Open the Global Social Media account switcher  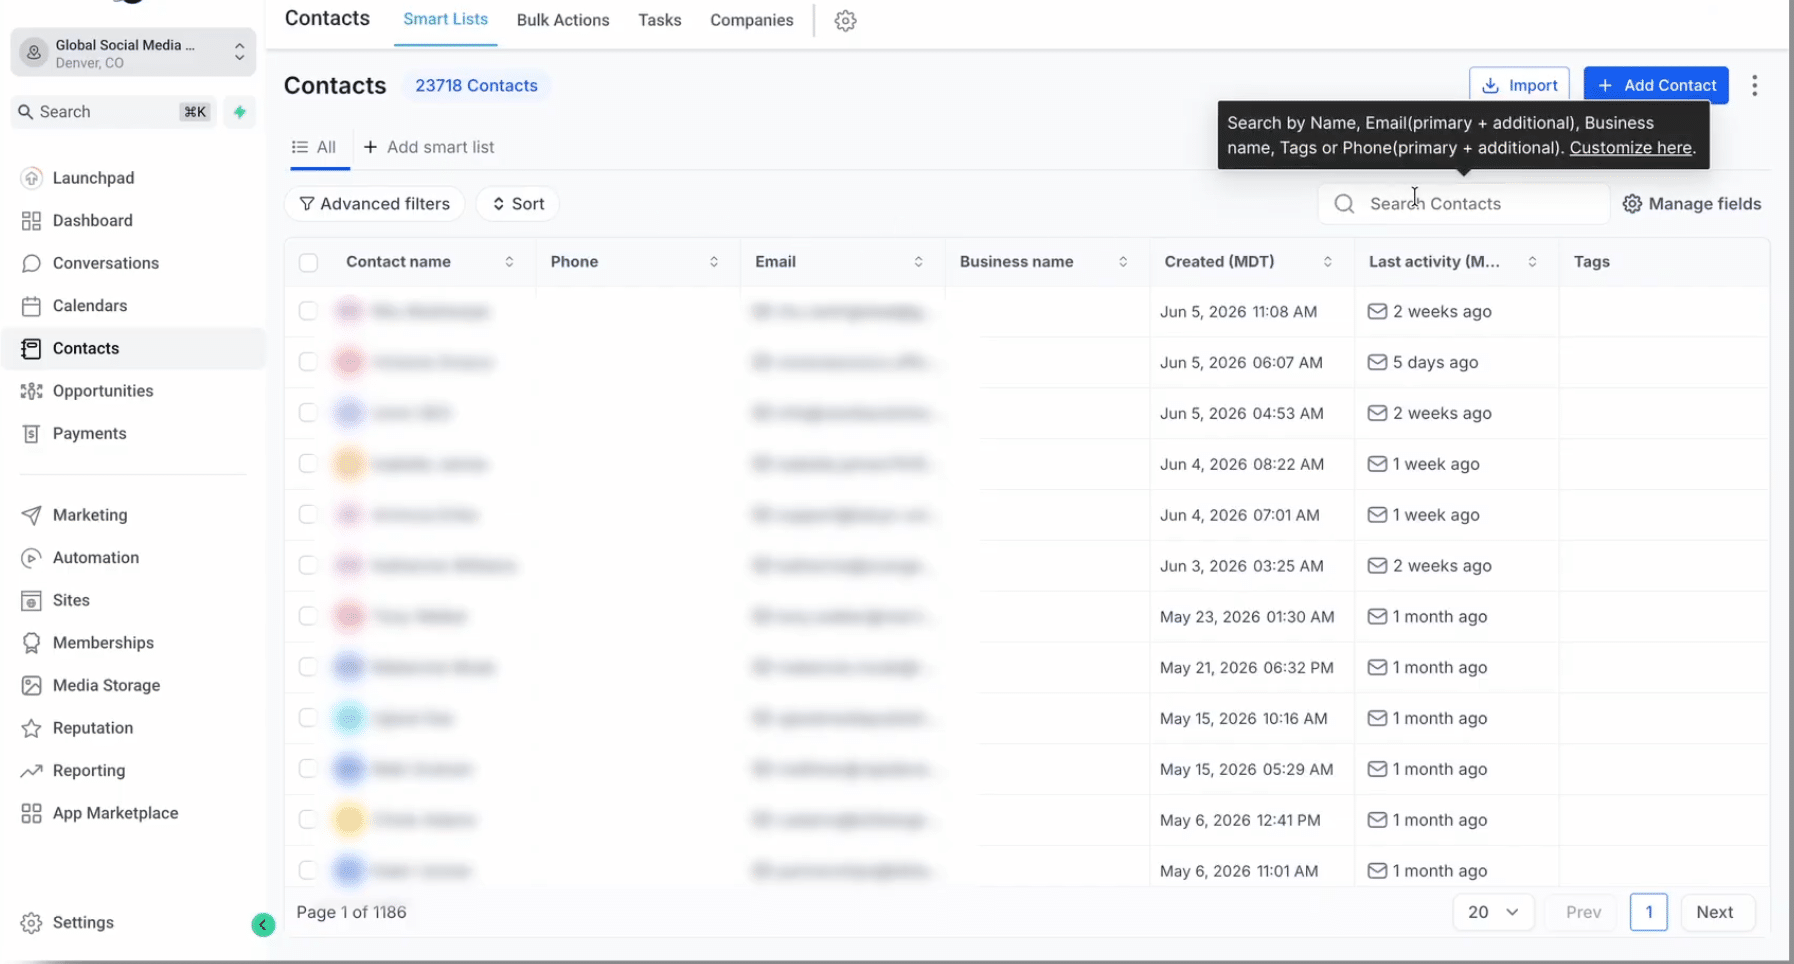click(x=133, y=53)
